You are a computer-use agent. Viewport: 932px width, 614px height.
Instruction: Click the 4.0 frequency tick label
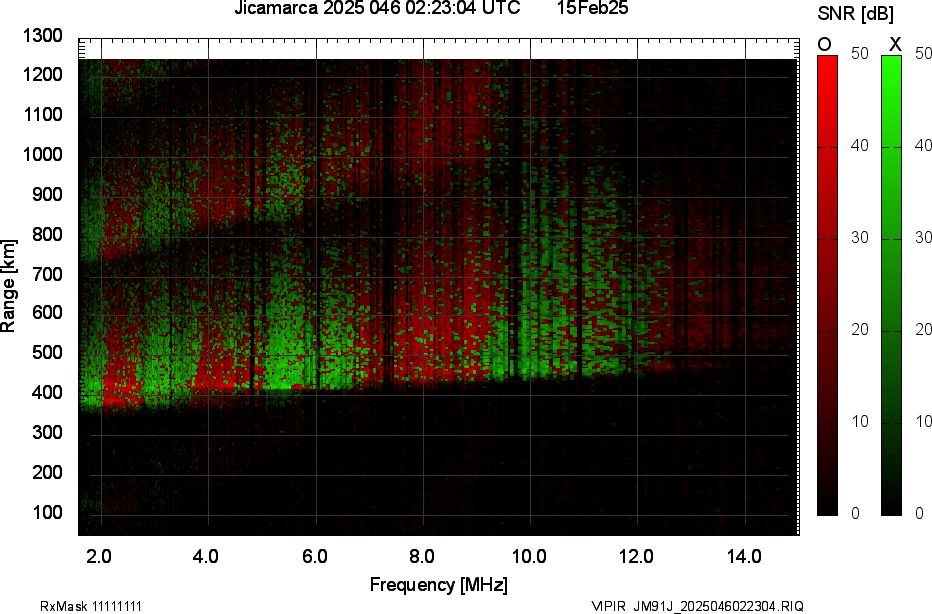pyautogui.click(x=206, y=557)
